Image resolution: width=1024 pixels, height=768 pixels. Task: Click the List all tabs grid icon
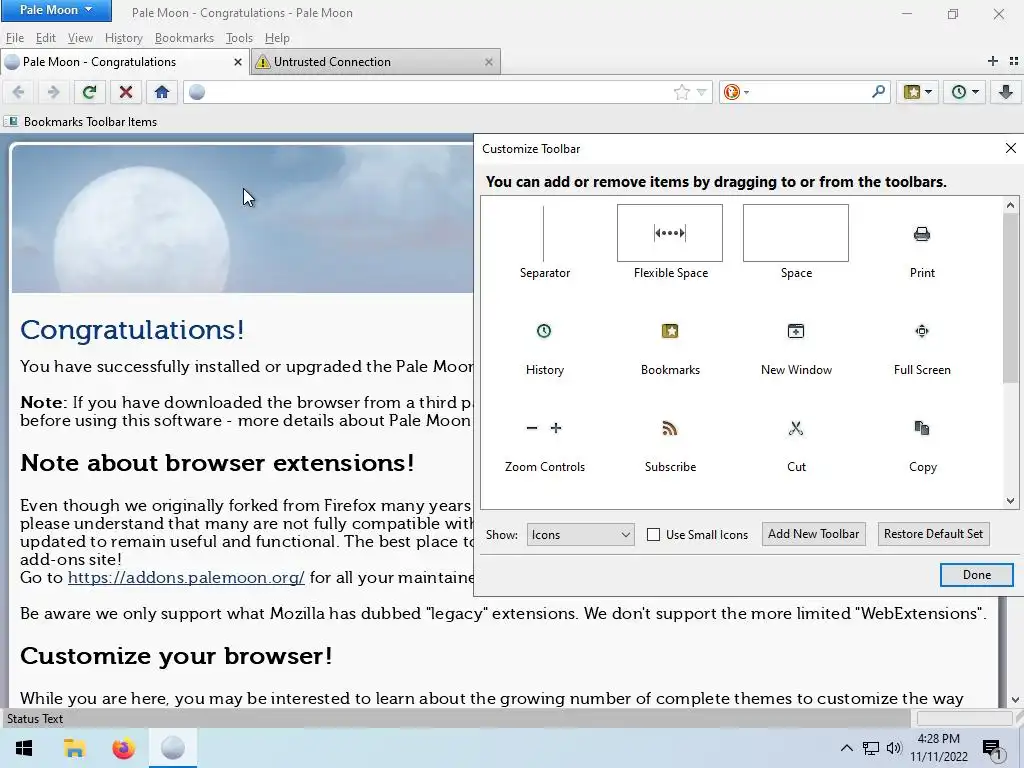click(1014, 61)
